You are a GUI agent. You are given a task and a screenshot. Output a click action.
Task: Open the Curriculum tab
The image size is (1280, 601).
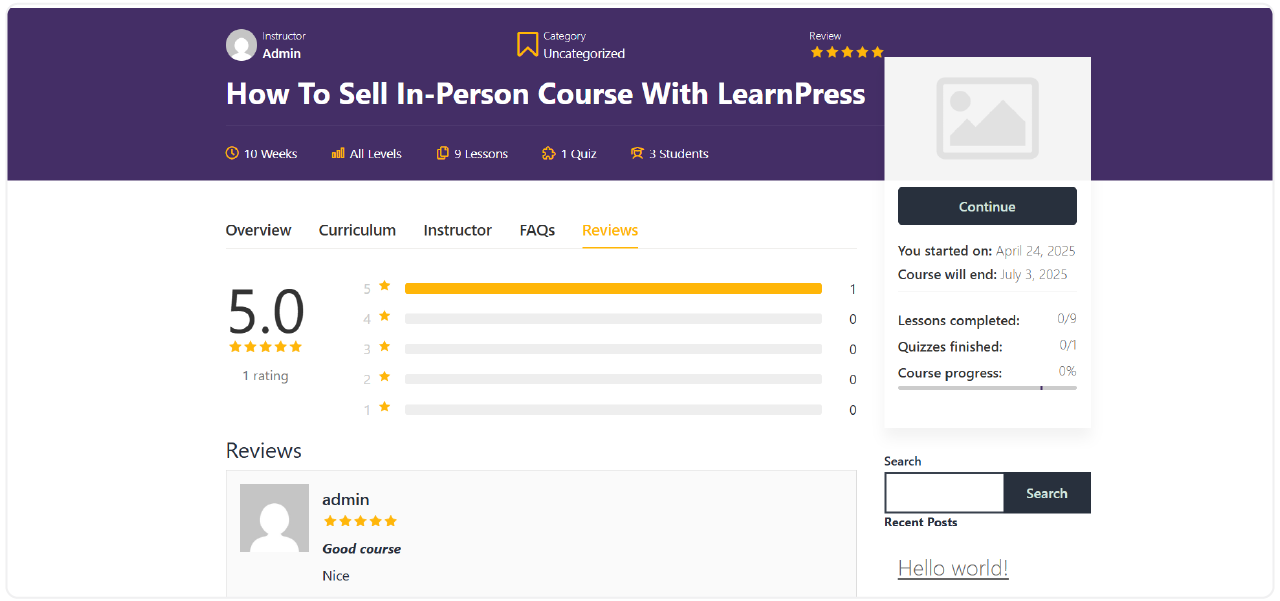357,230
